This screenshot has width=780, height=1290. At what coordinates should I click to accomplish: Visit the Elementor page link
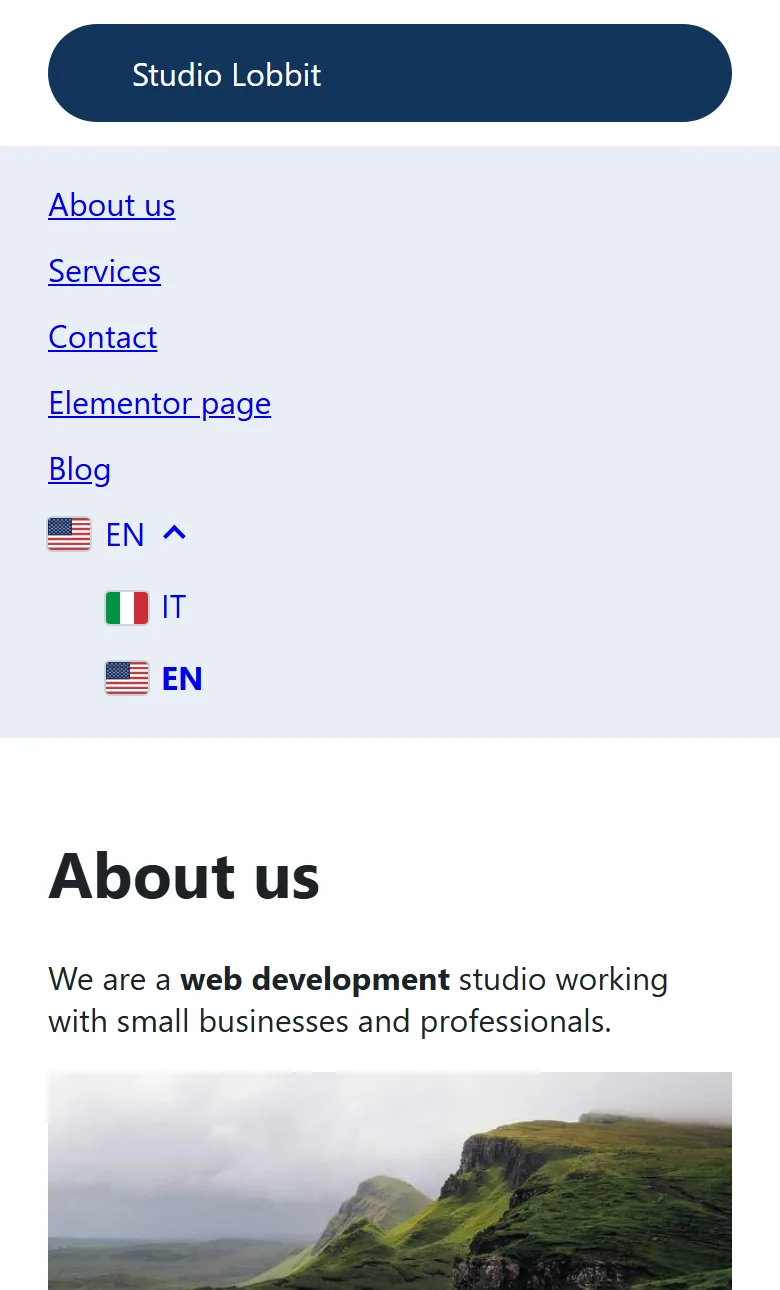[160, 403]
